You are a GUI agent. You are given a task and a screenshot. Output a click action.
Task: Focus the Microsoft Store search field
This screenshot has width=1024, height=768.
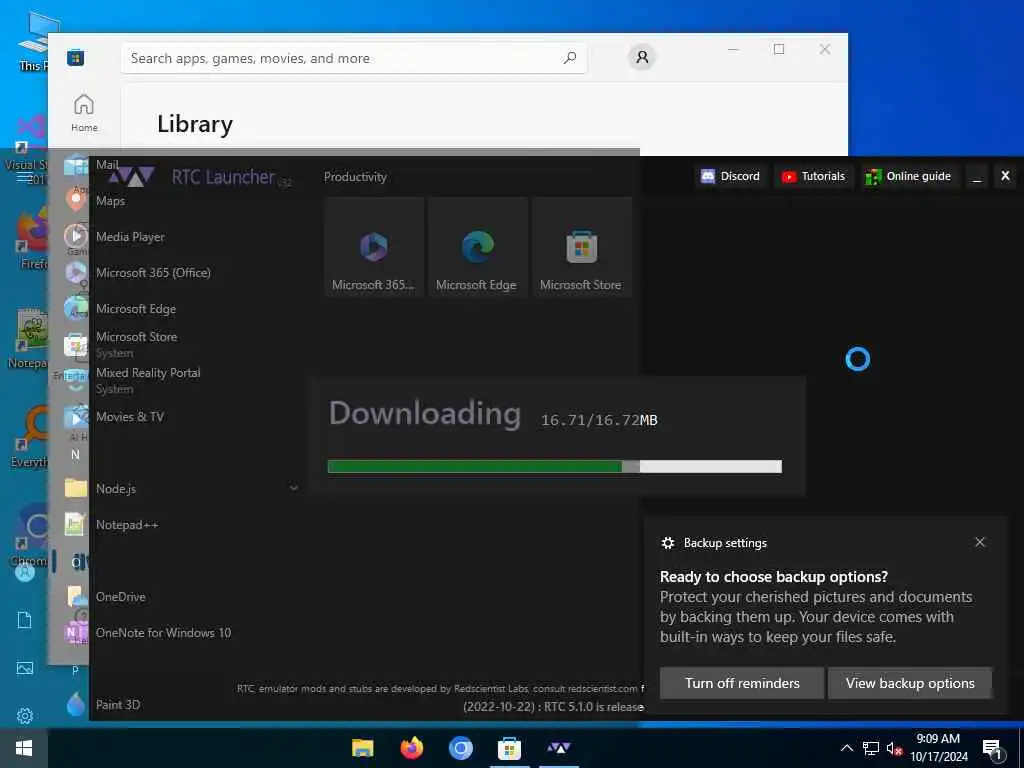(353, 58)
